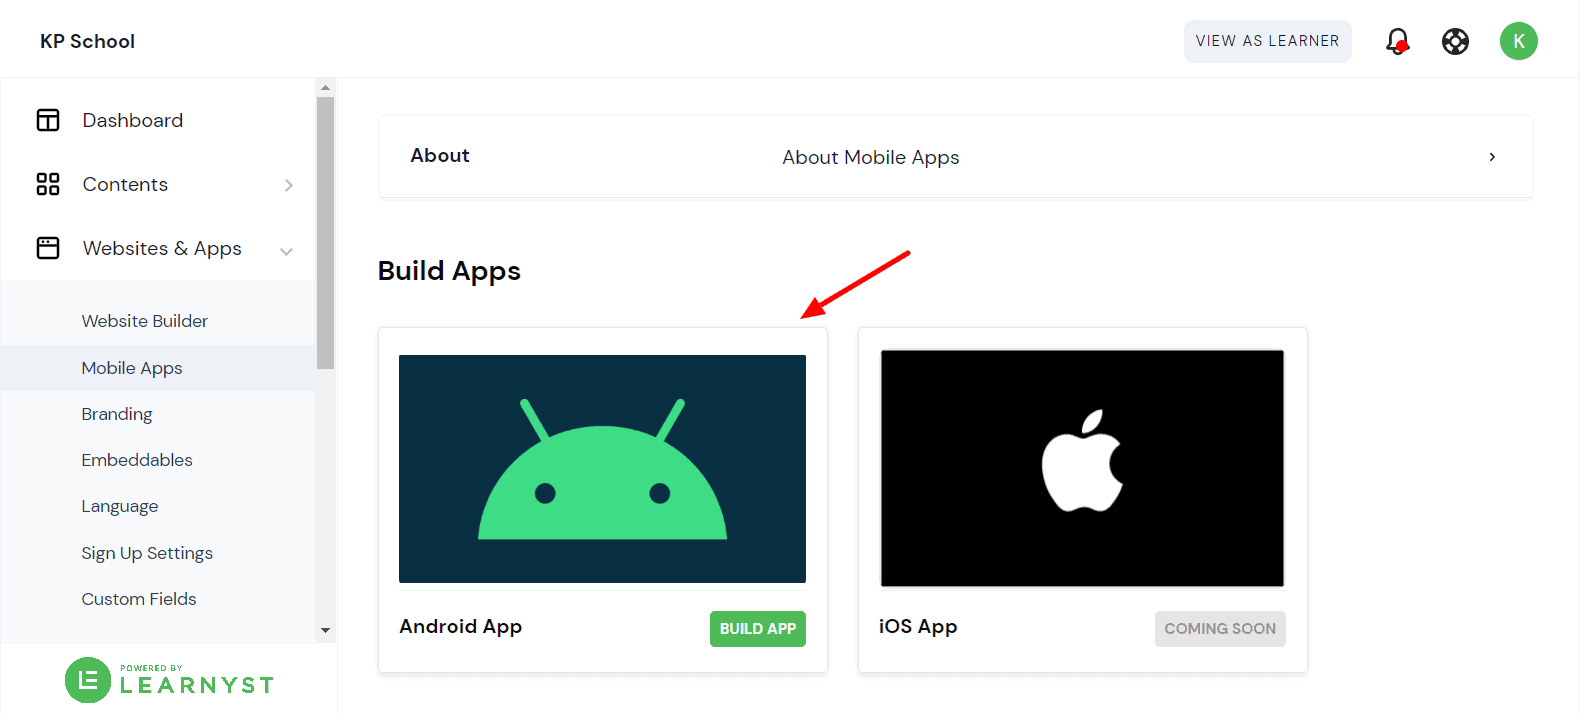Image resolution: width=1580 pixels, height=713 pixels.
Task: Click the Websites & Apps window icon
Action: pyautogui.click(x=48, y=248)
